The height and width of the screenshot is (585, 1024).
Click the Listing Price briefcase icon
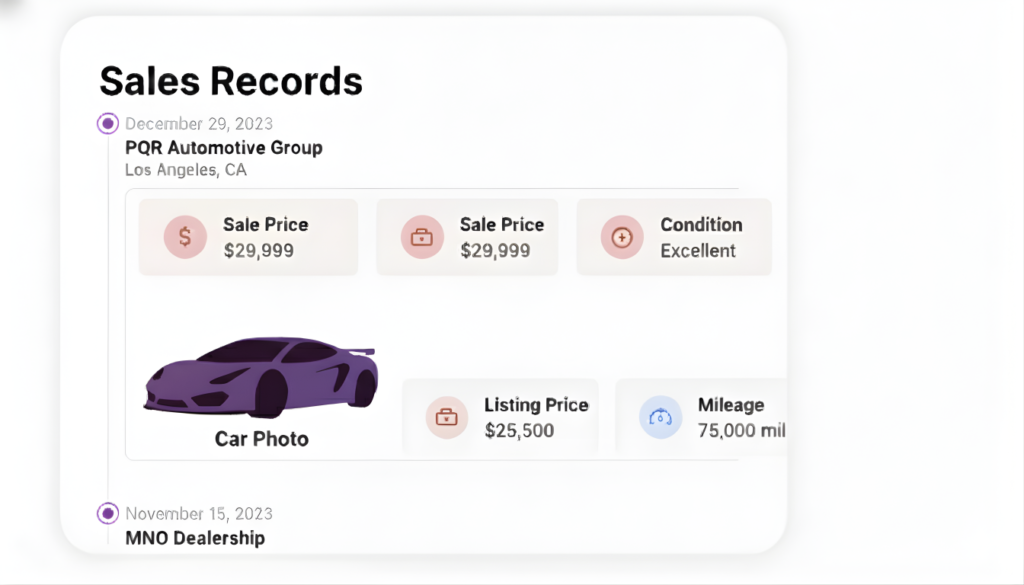click(x=446, y=417)
